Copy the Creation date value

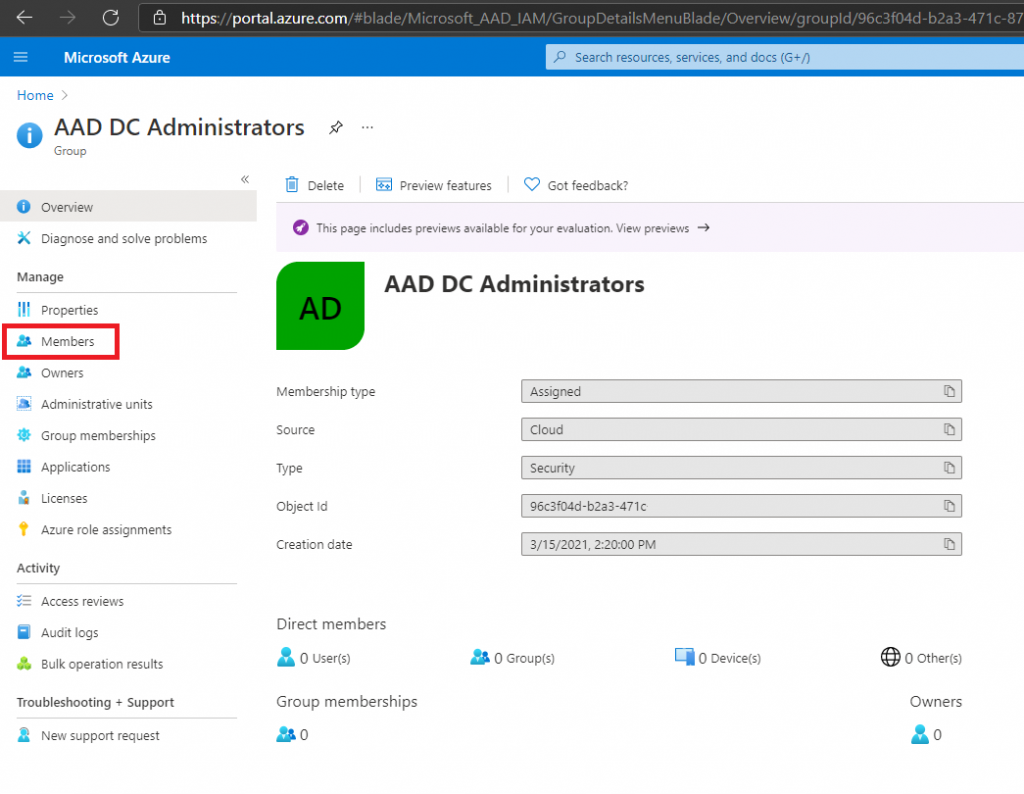949,544
